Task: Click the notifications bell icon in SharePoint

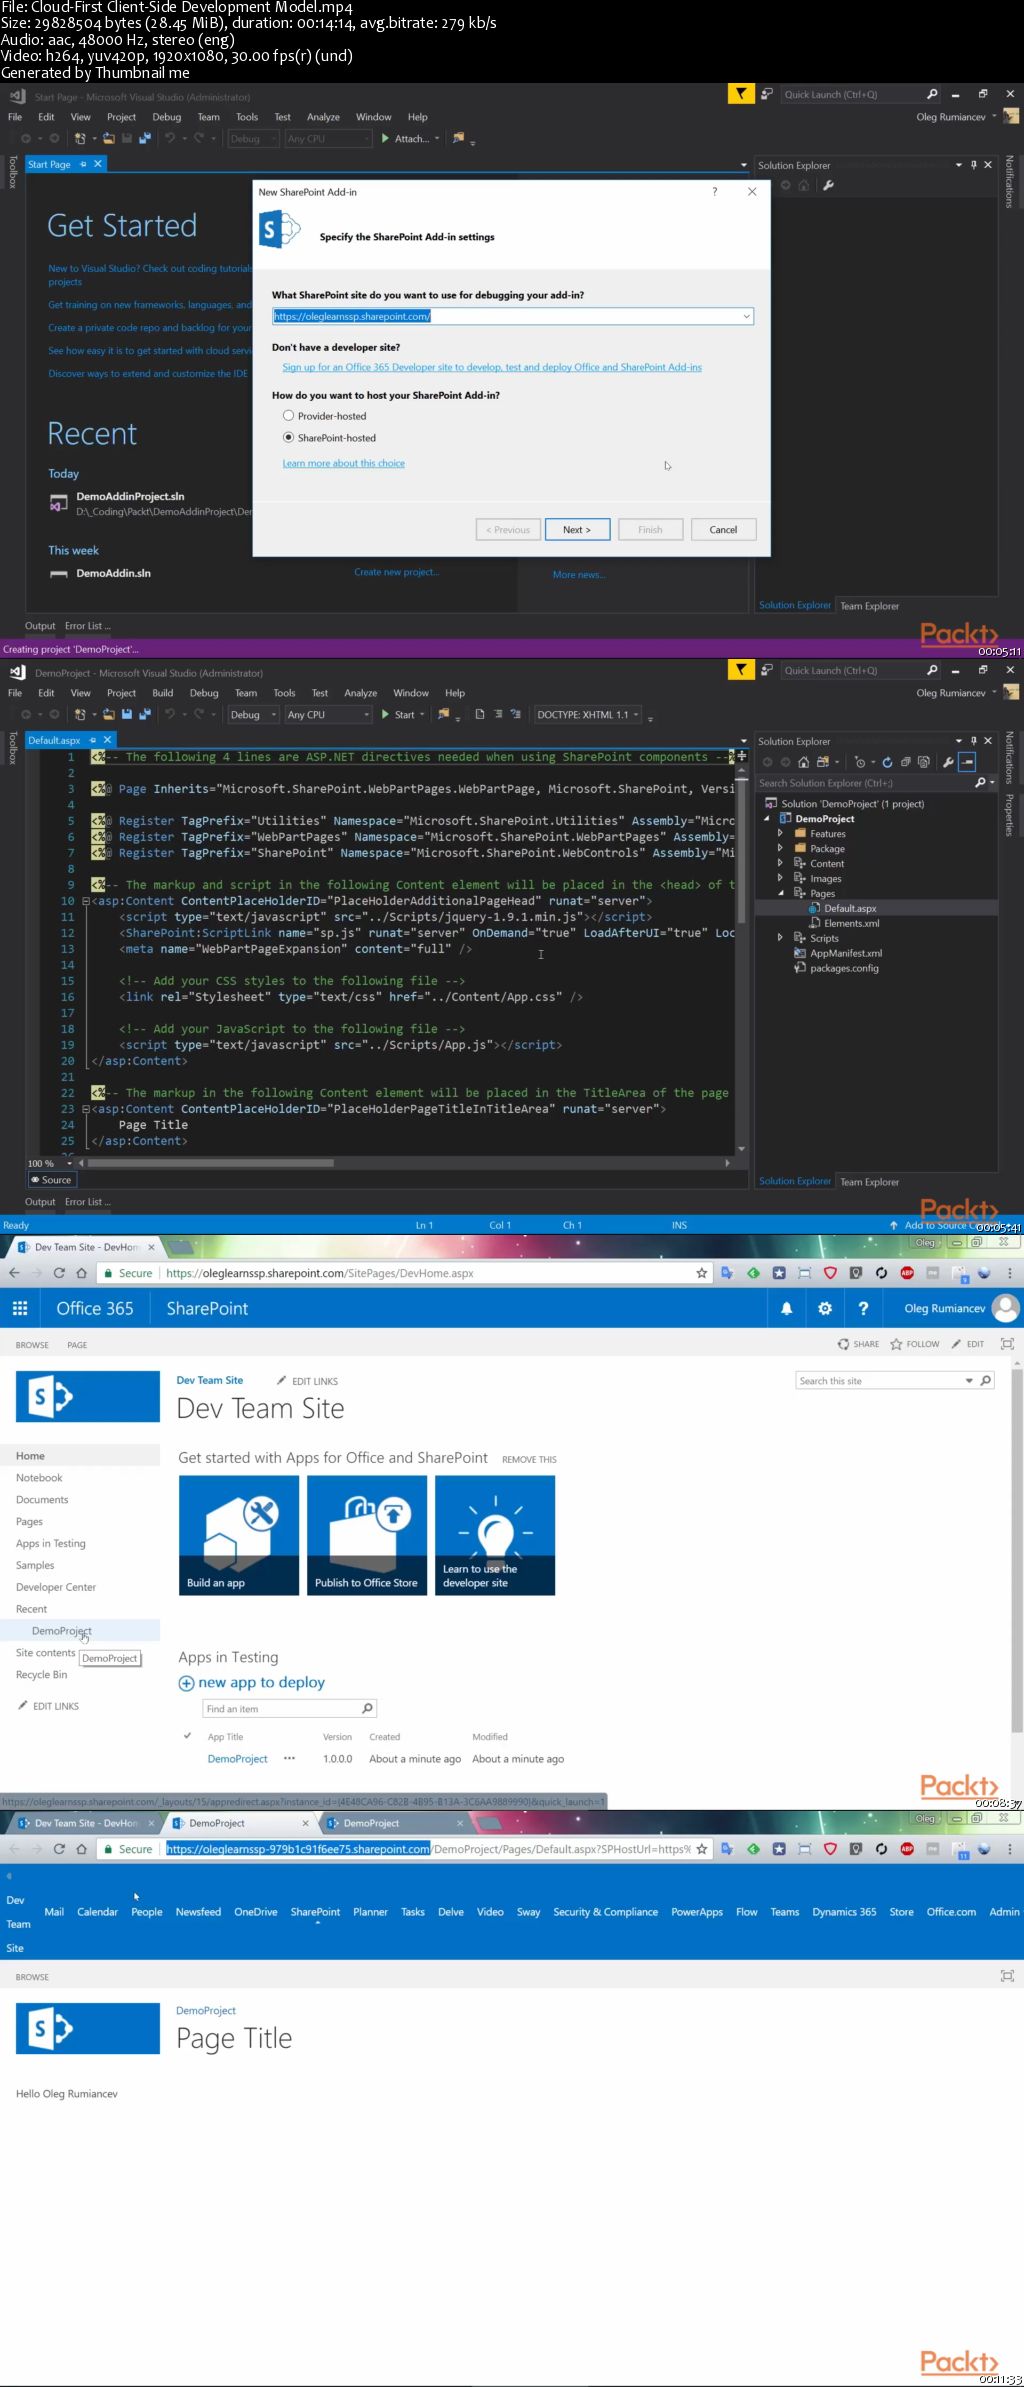Action: tap(786, 1308)
